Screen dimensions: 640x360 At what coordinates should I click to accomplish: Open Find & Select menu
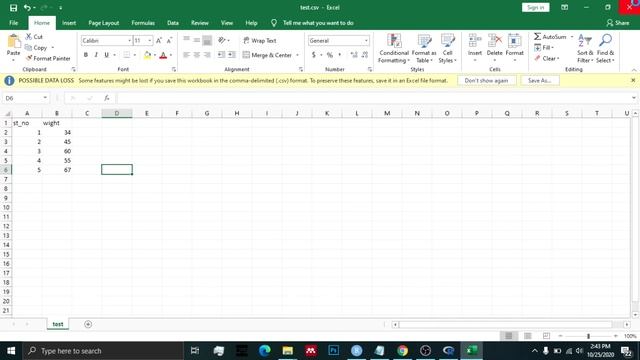pos(605,49)
